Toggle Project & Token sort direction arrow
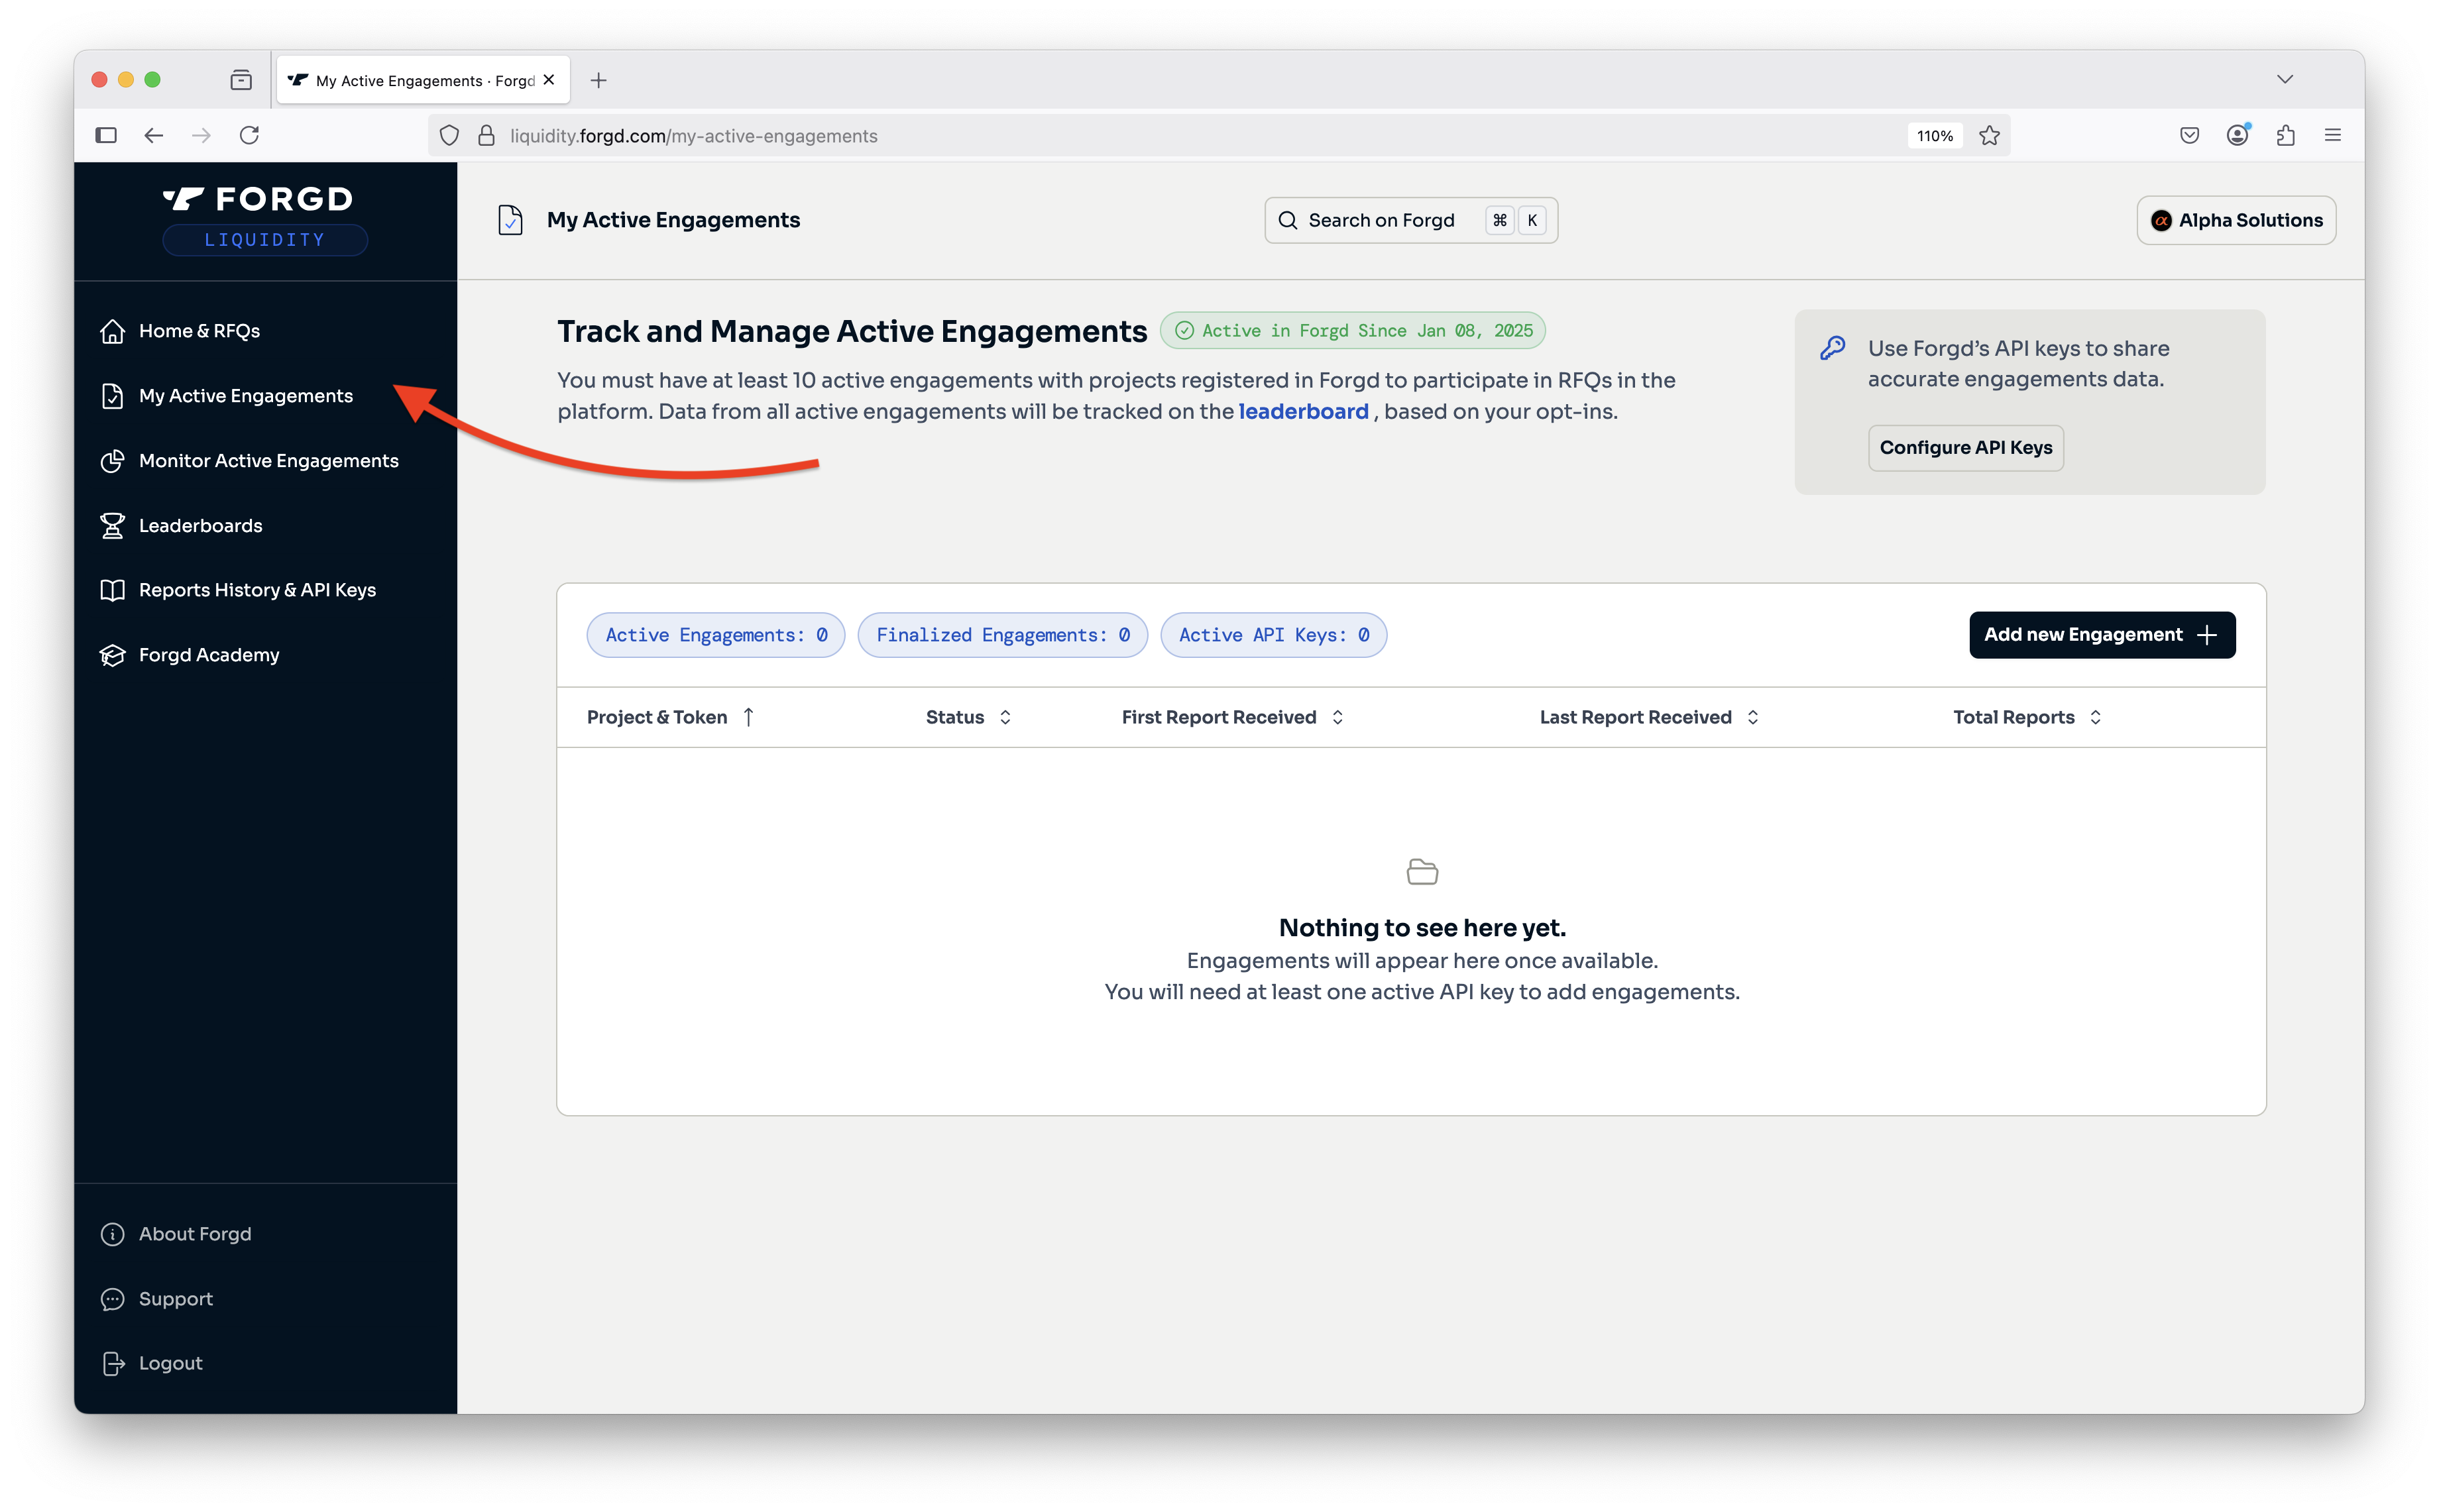This screenshot has height=1512, width=2439. 748,717
